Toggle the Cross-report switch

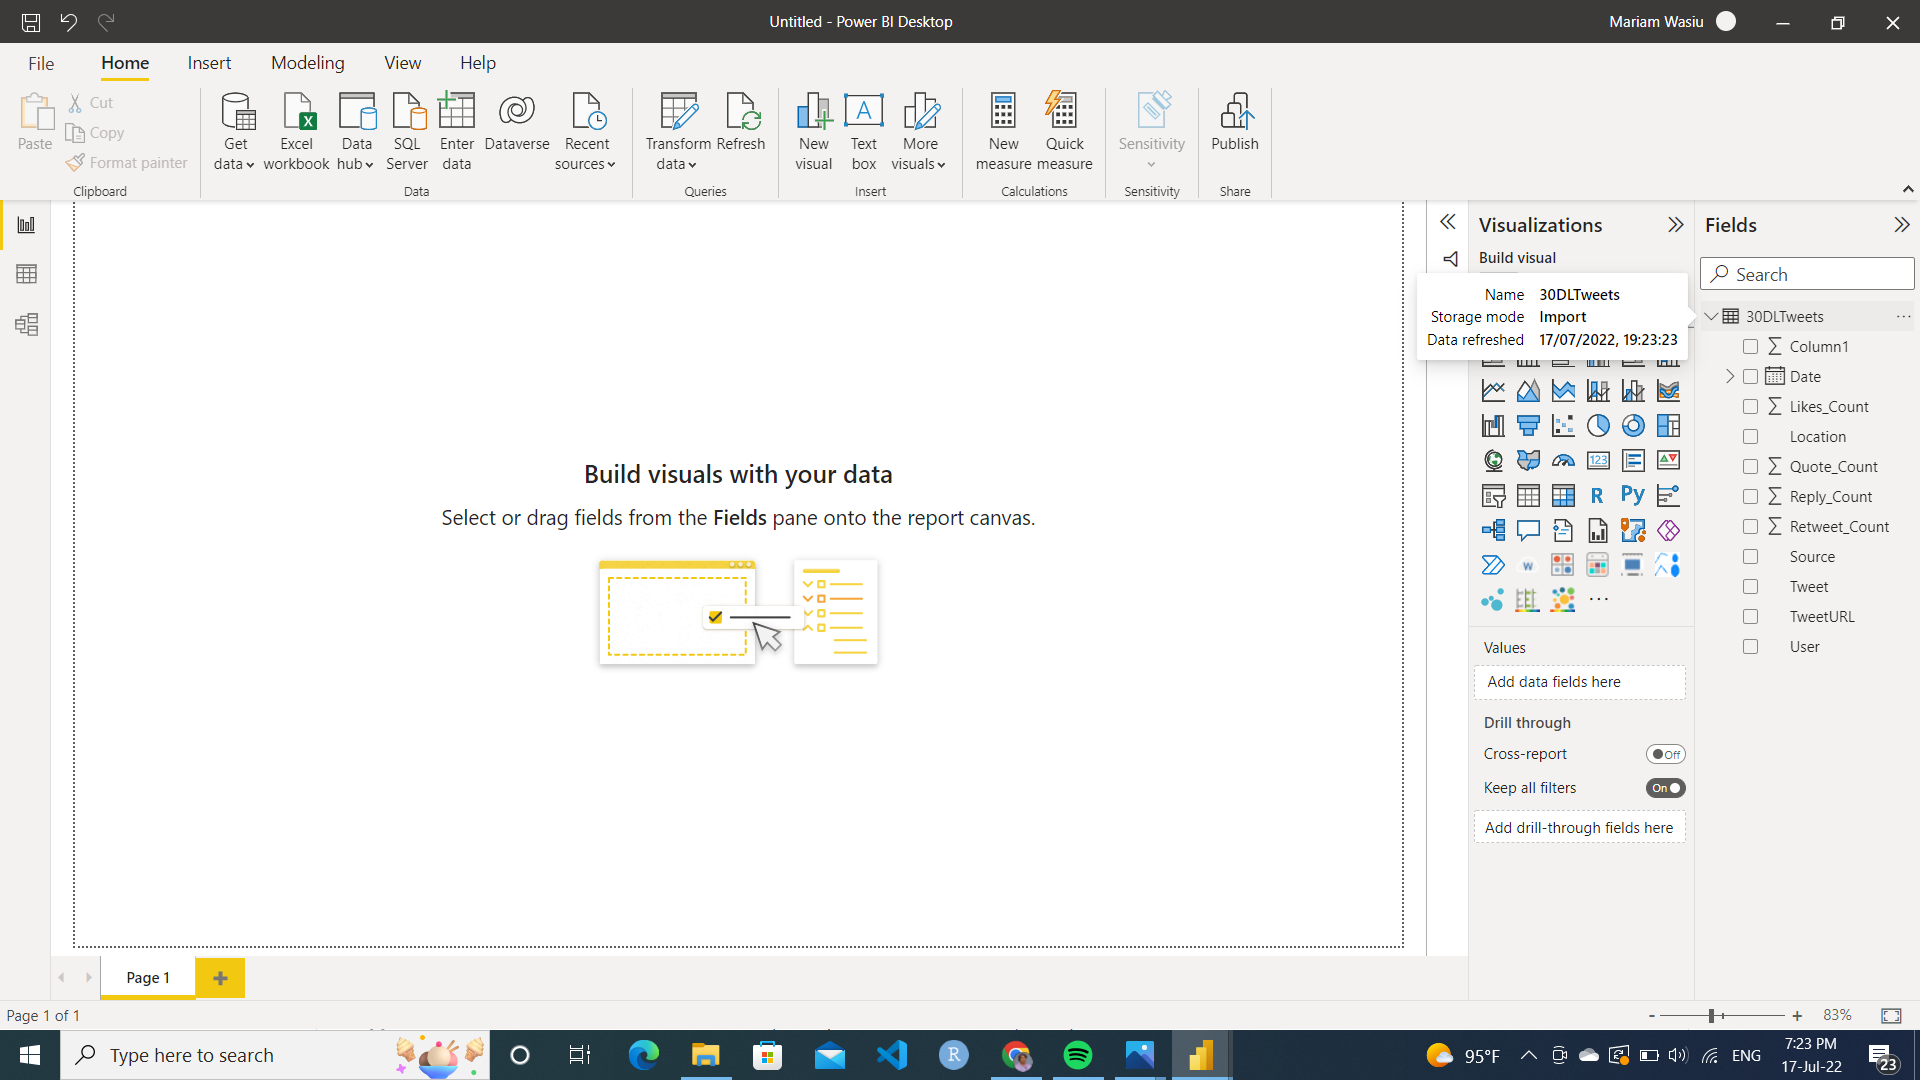coord(1665,755)
